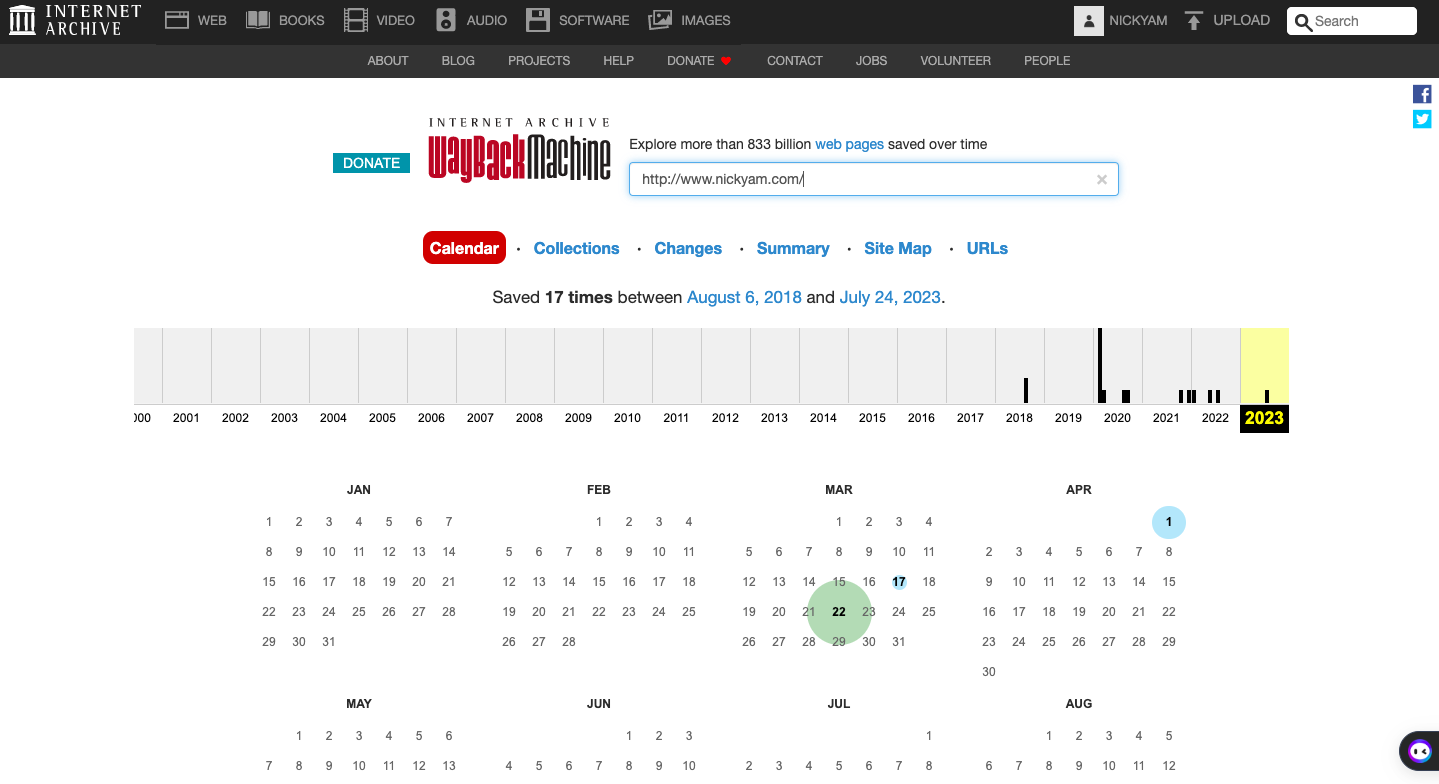Switch to the Changes tab
Viewport: 1439px width, 784px height.
[688, 248]
